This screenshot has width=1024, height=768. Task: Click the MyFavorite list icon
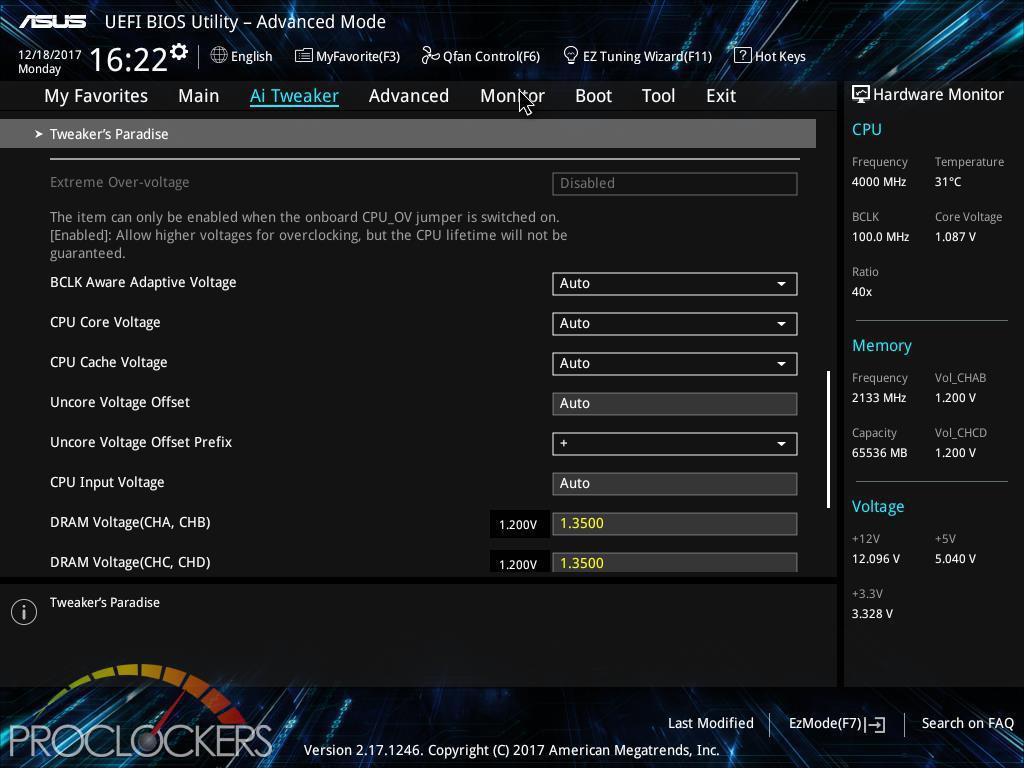click(x=303, y=56)
